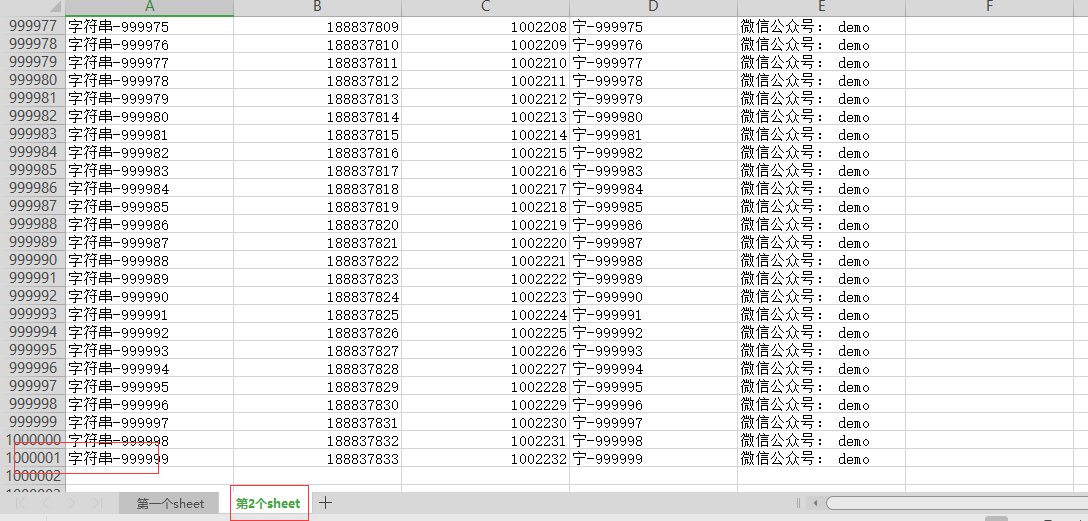Click cell 188837829

[x=317, y=386]
